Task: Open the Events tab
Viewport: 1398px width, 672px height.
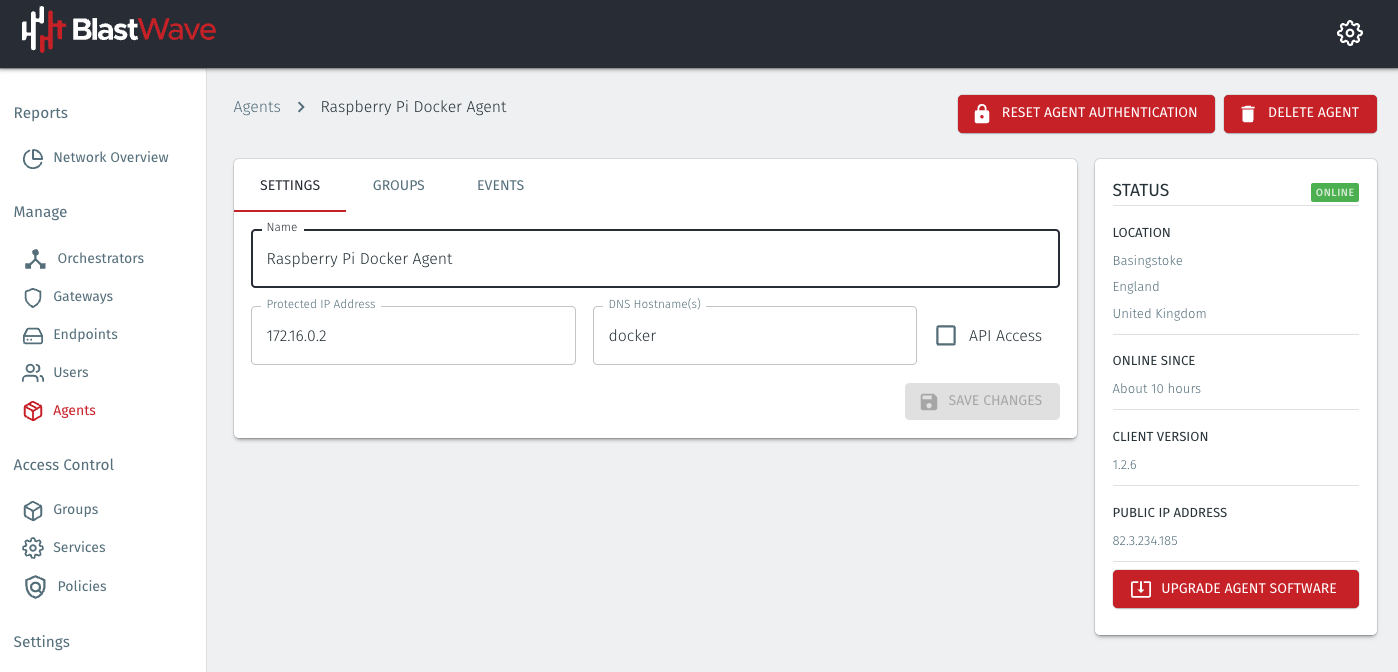Action: pos(500,185)
